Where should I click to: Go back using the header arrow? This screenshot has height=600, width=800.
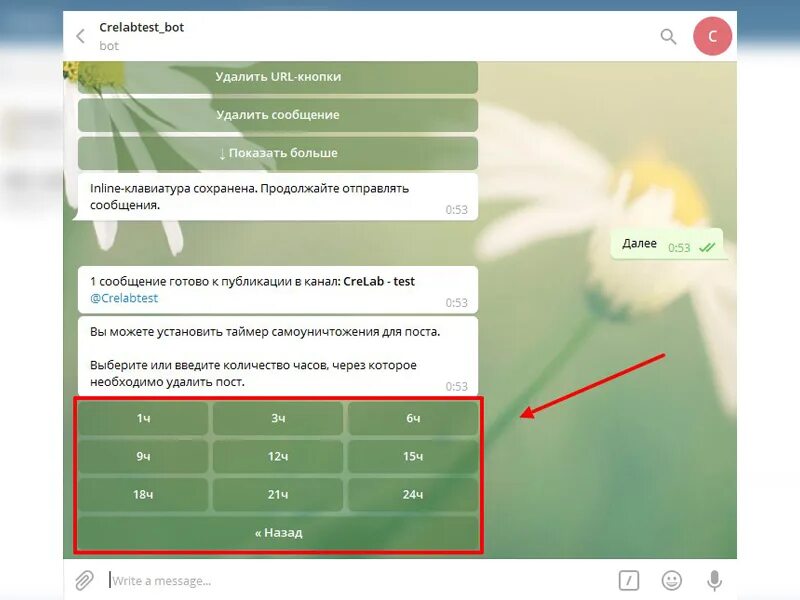(x=80, y=36)
